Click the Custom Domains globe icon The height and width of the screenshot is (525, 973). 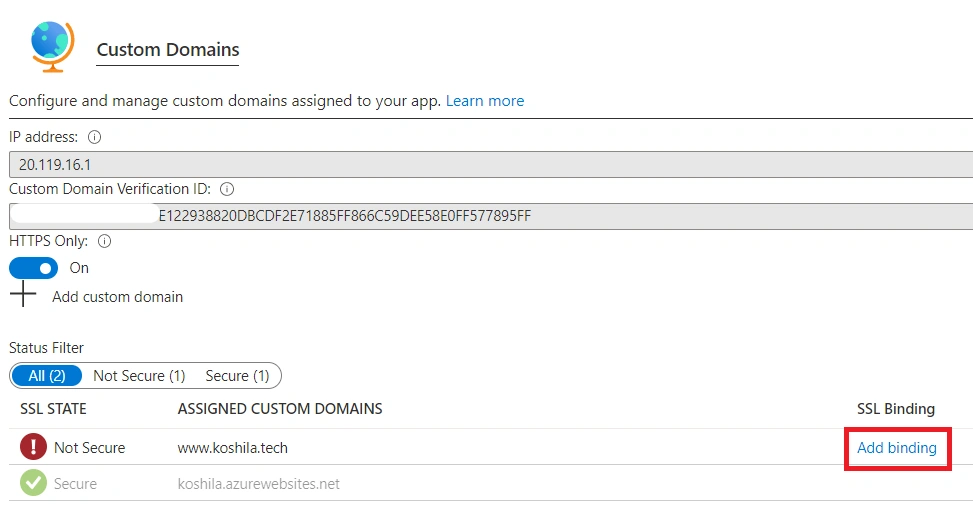point(53,47)
